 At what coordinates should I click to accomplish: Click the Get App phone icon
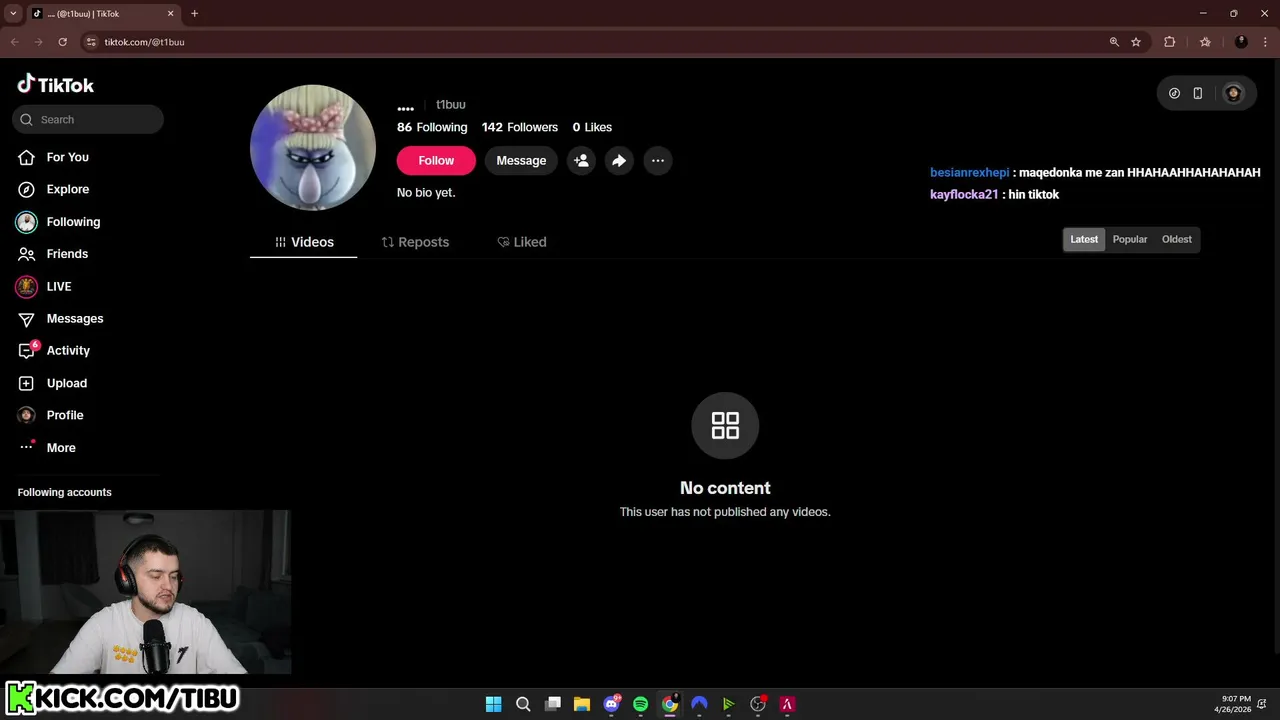(1198, 93)
